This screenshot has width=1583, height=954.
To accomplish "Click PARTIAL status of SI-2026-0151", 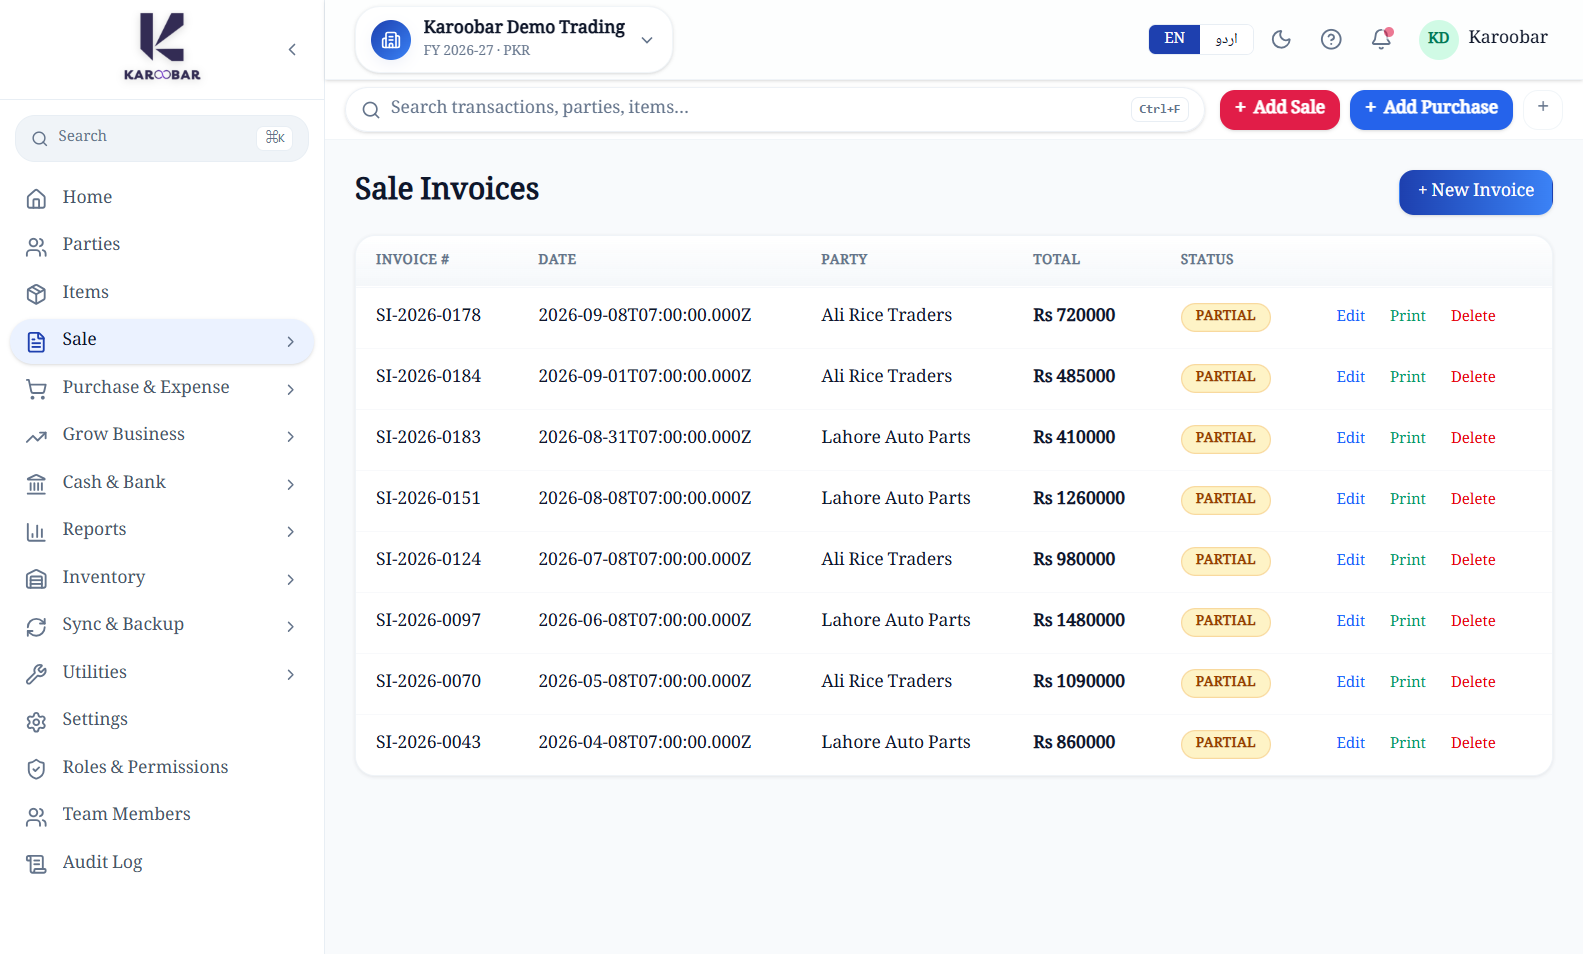I will pyautogui.click(x=1225, y=499).
